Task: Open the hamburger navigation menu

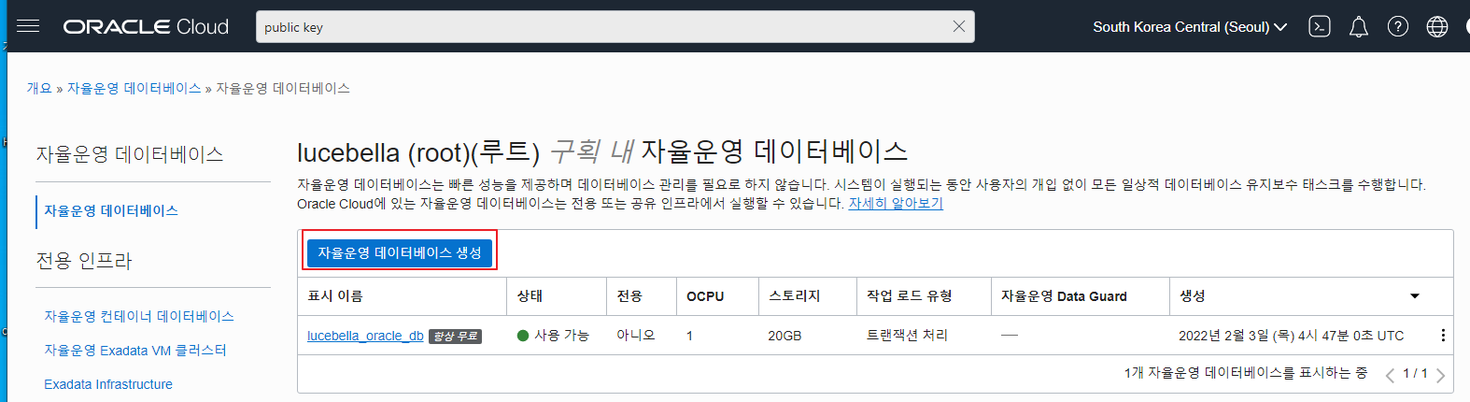Action: click(28, 26)
